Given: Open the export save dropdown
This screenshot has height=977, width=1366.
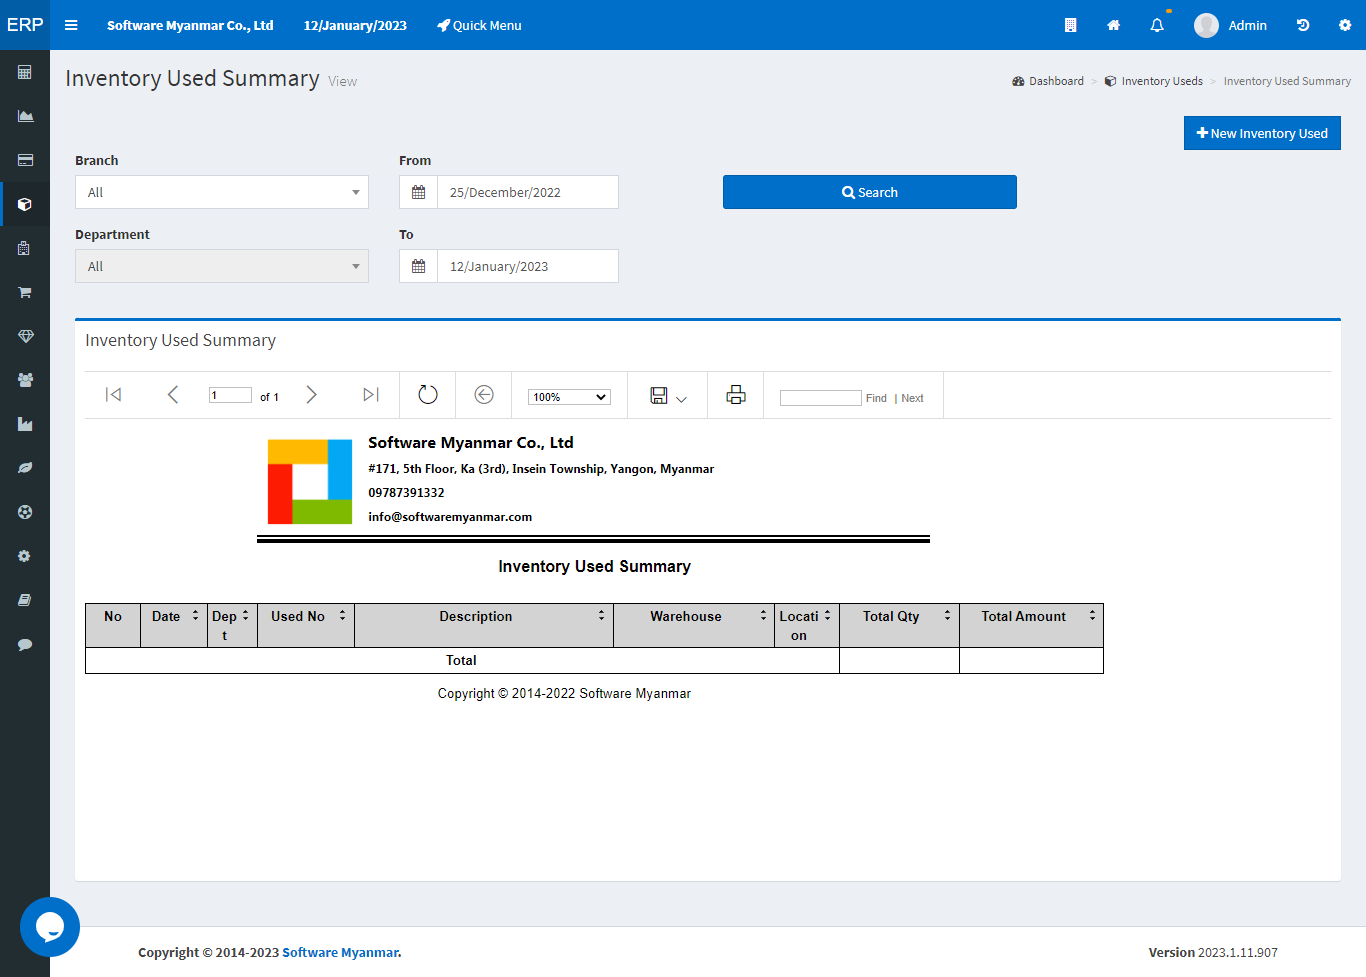Looking at the screenshot, I should click(x=668, y=396).
